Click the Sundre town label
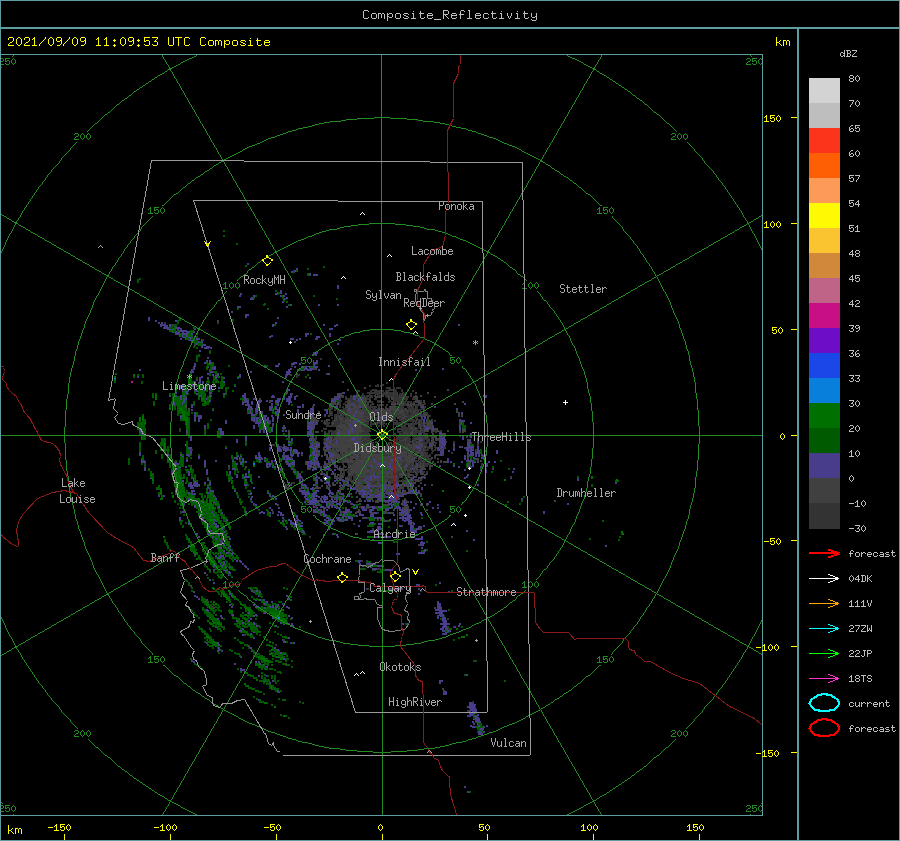This screenshot has height=841, width=900. click(303, 414)
